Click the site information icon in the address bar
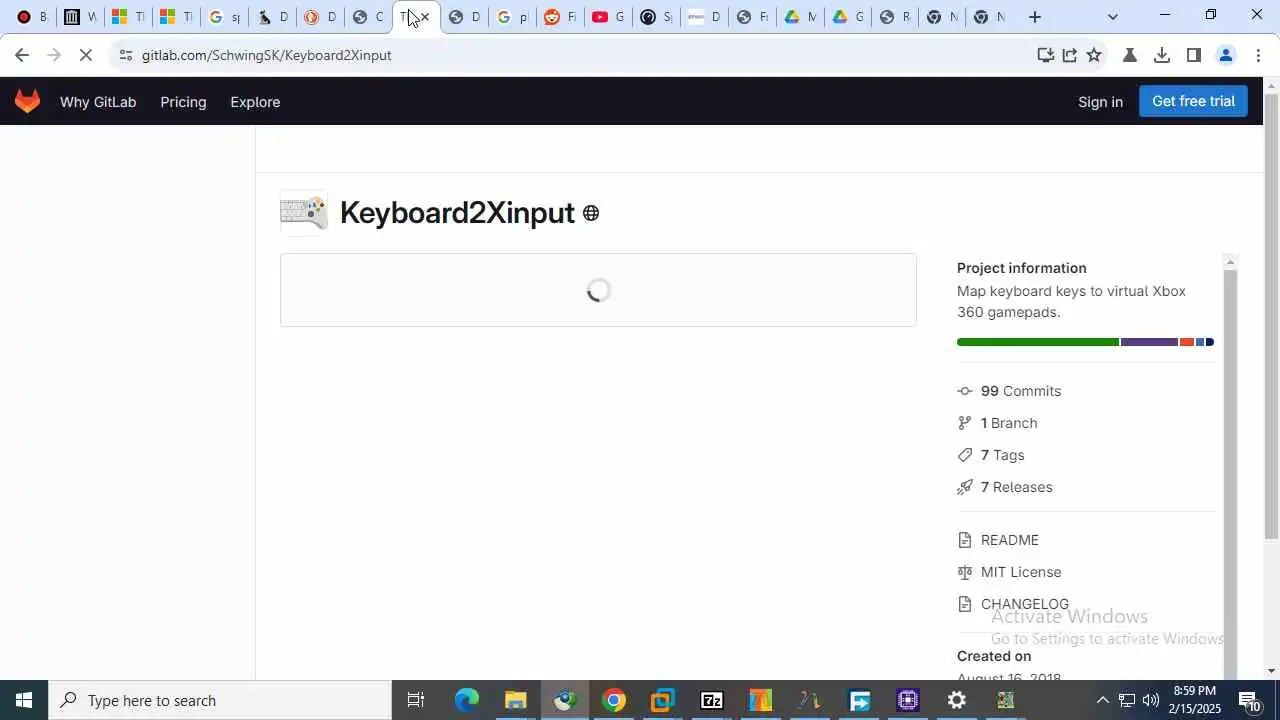This screenshot has height=720, width=1280. coord(125,55)
